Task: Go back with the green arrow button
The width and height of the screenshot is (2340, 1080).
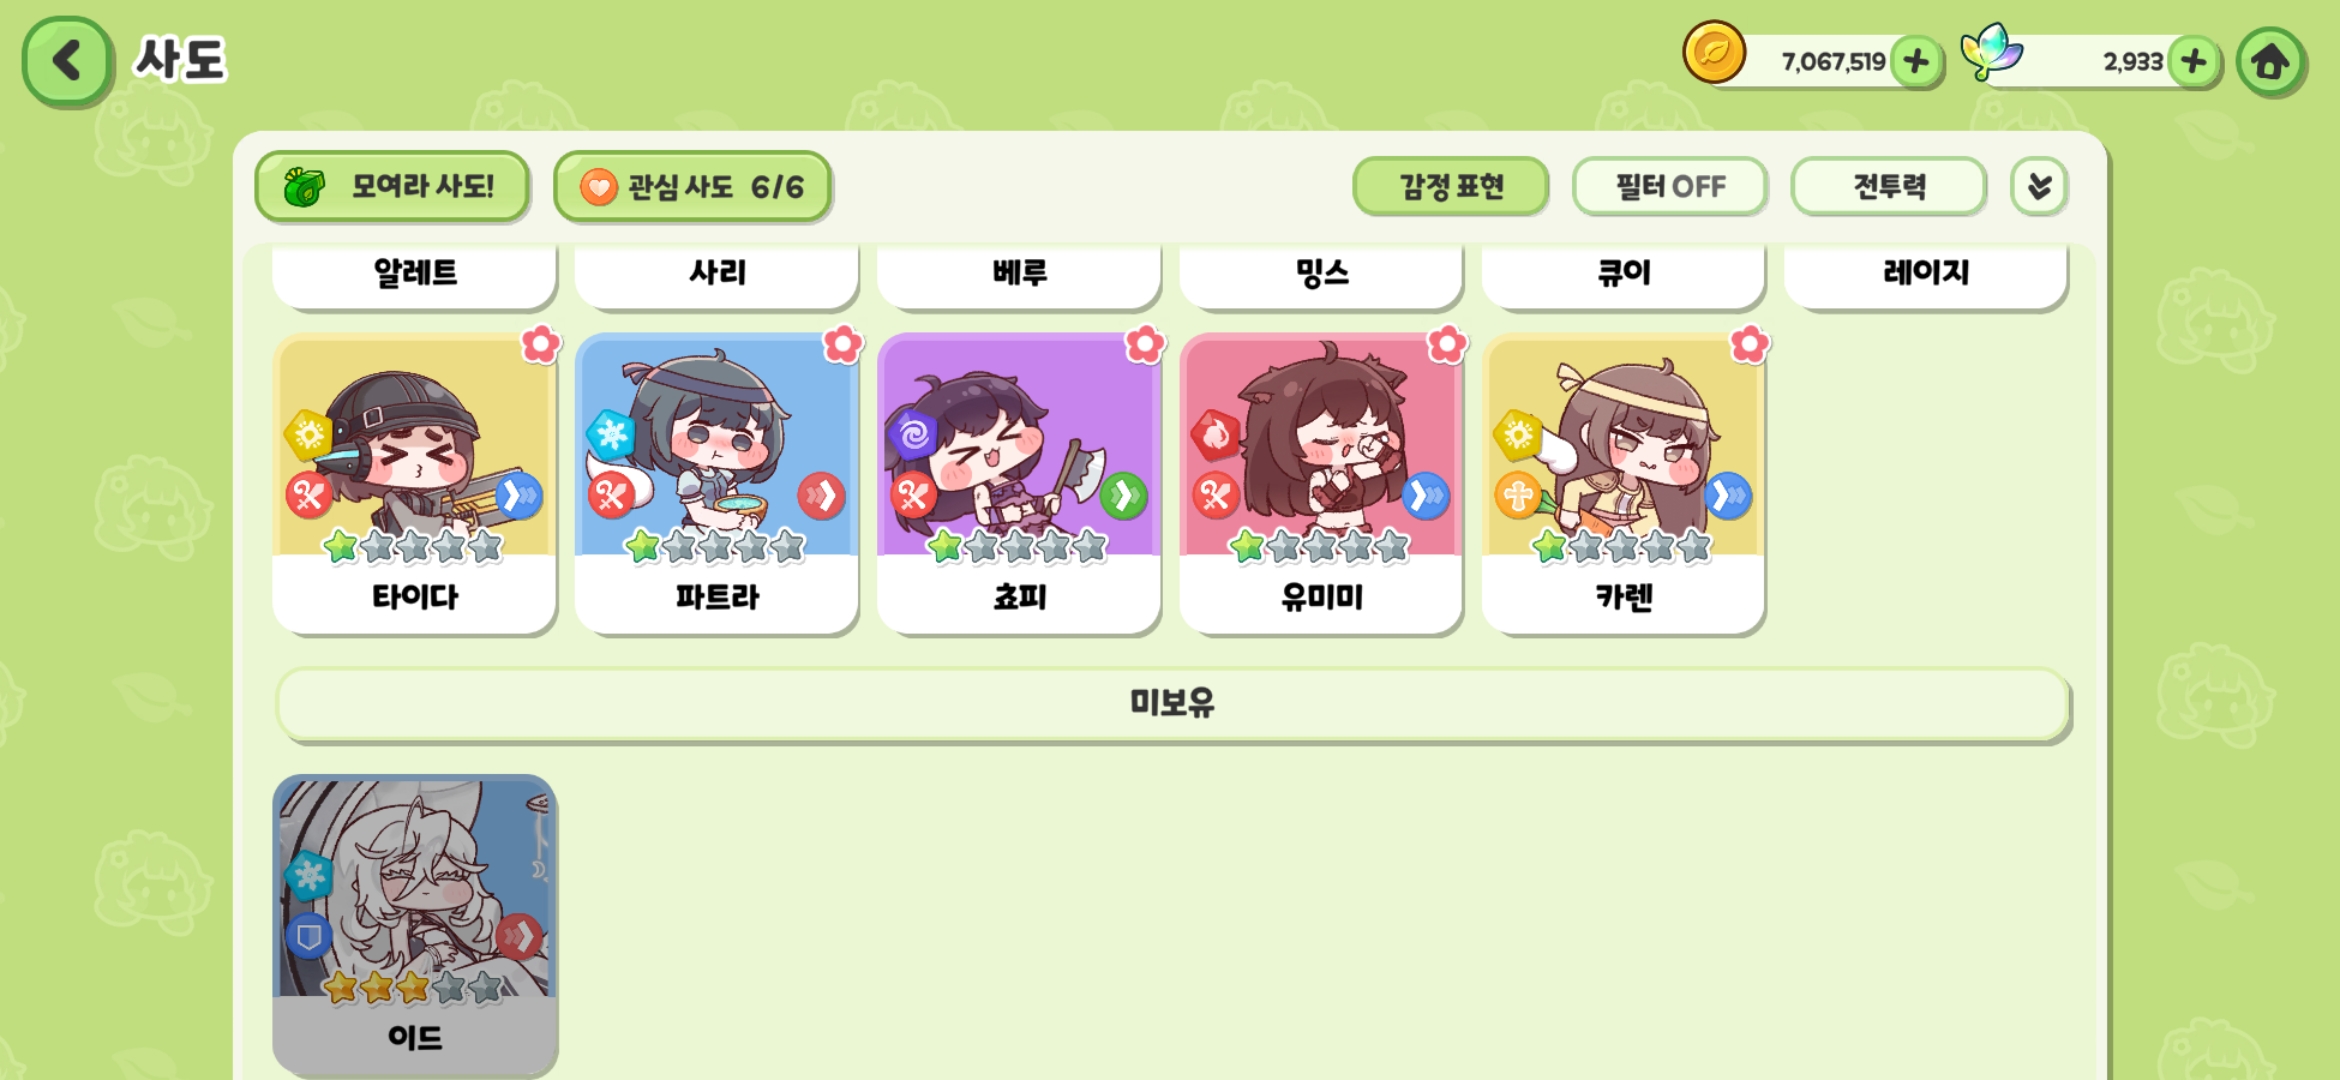Action: (x=67, y=61)
